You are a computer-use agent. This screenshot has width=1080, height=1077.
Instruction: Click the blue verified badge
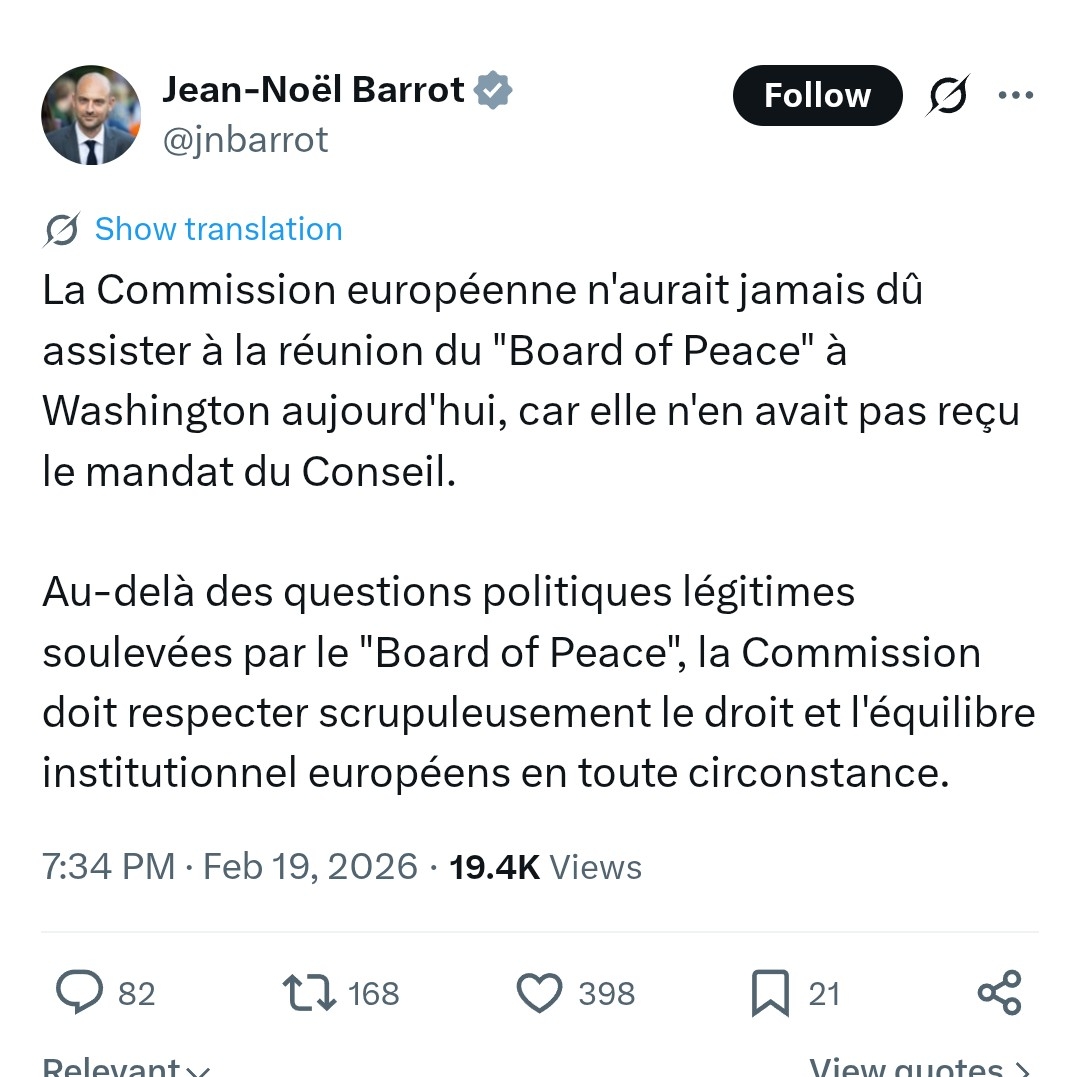(x=493, y=90)
